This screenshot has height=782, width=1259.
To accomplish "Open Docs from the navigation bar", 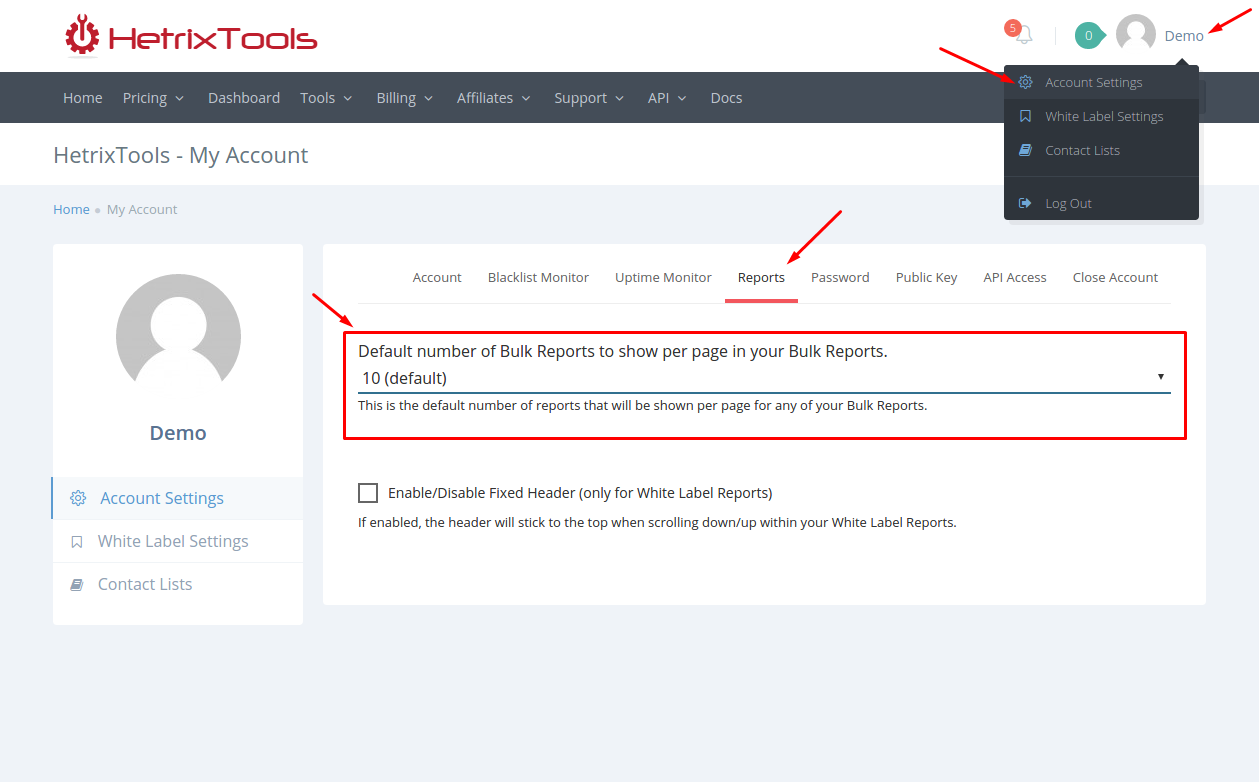I will pos(726,98).
